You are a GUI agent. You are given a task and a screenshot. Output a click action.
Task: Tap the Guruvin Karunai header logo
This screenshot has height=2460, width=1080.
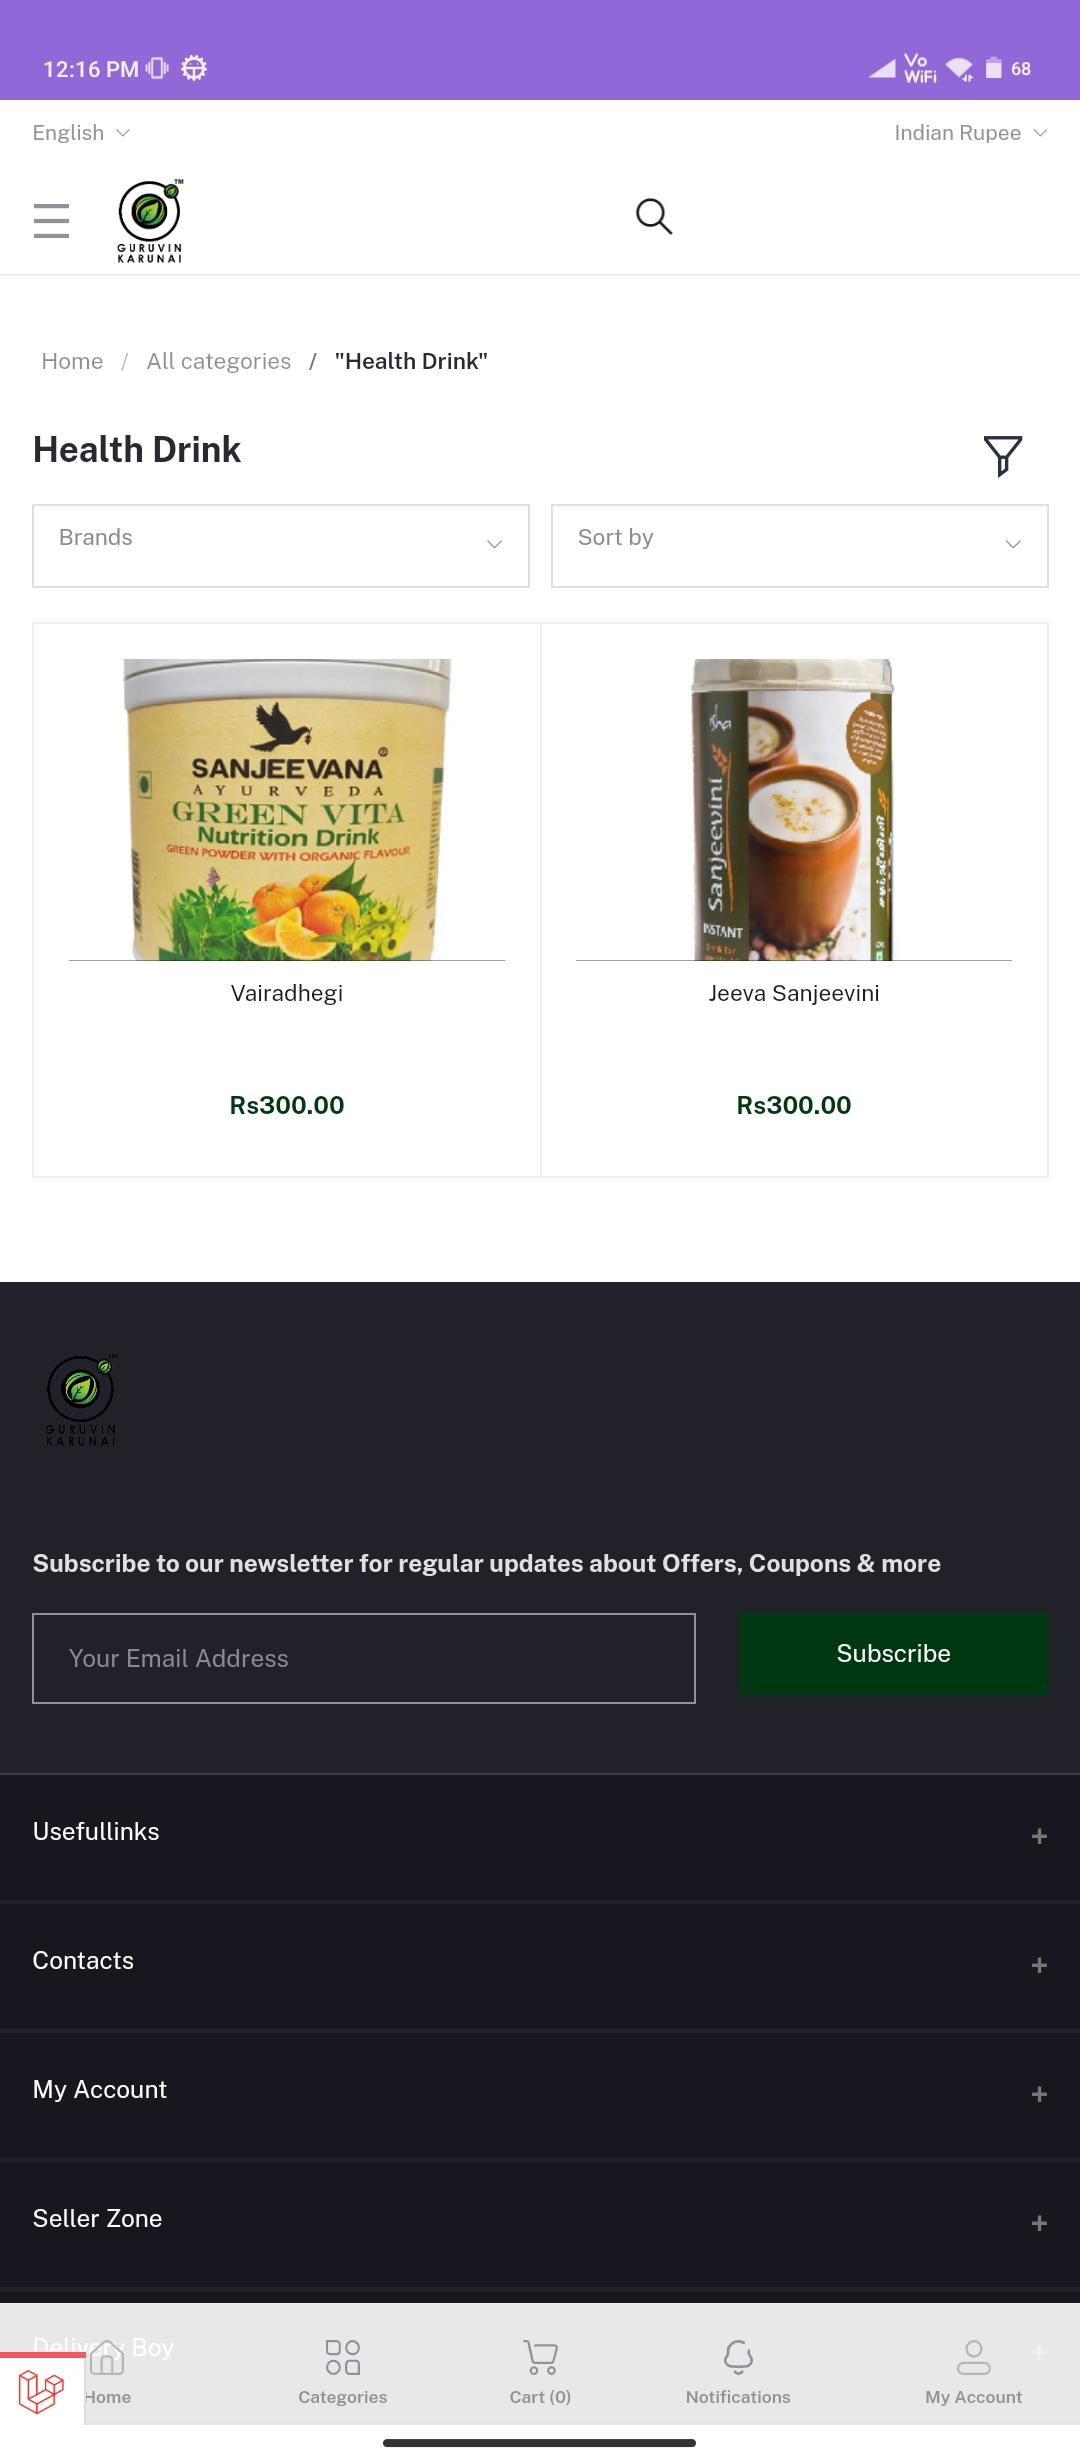coord(150,221)
